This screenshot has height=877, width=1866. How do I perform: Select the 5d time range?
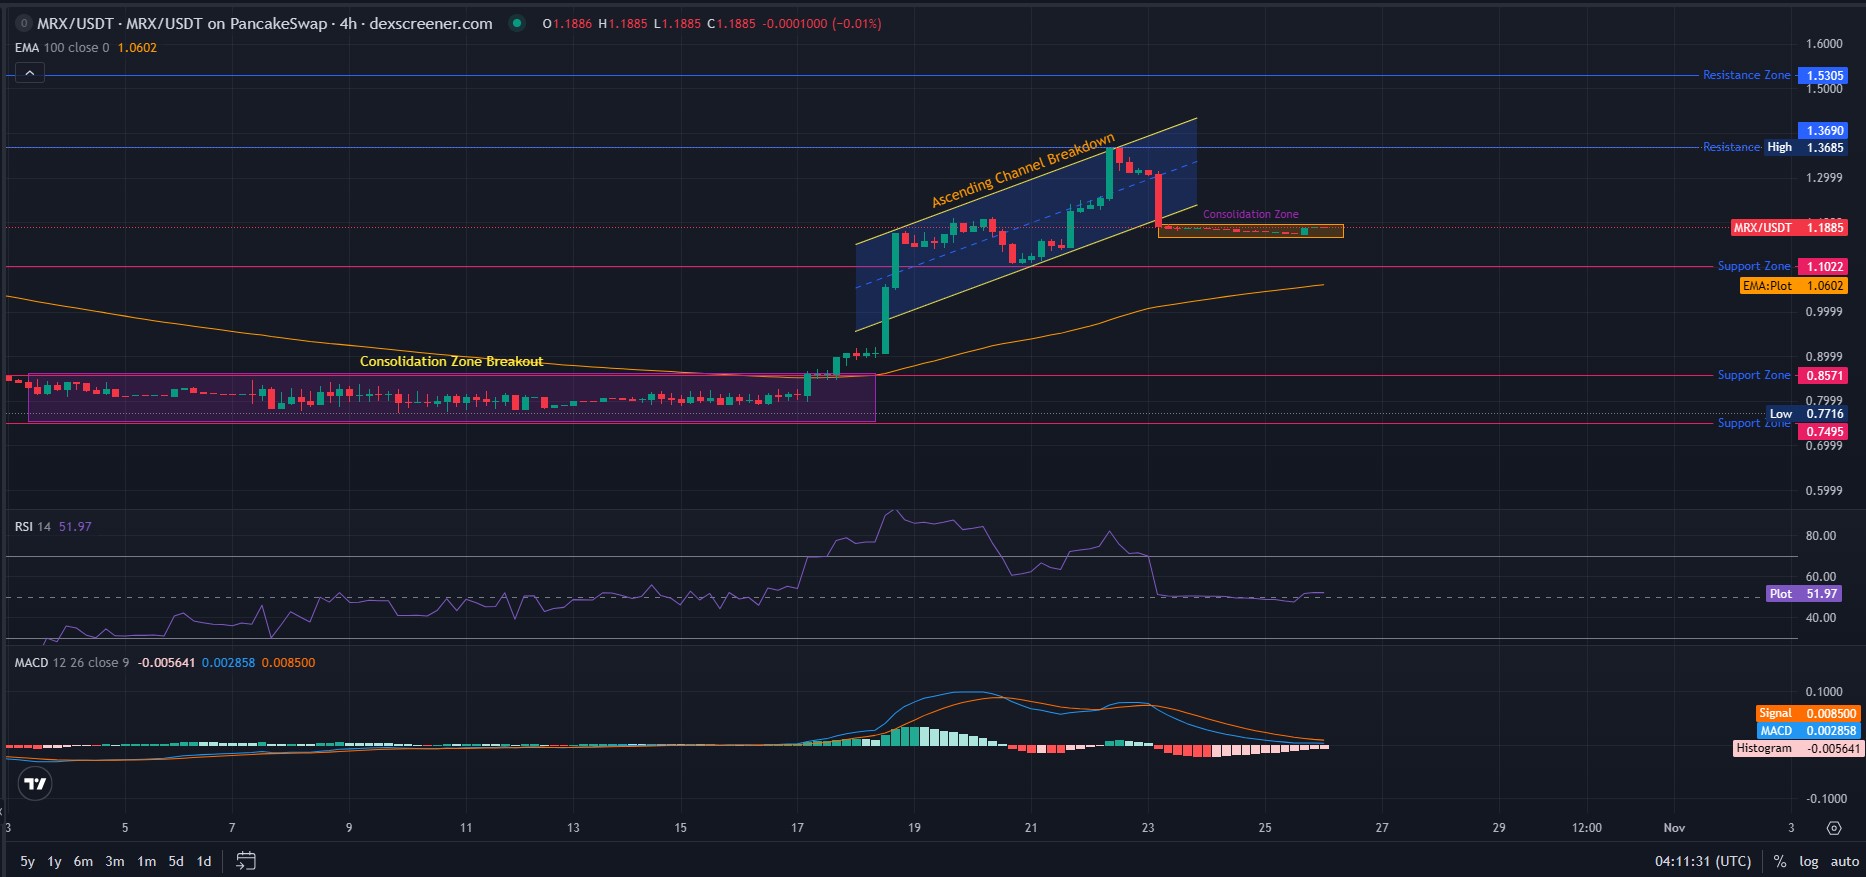coord(176,861)
